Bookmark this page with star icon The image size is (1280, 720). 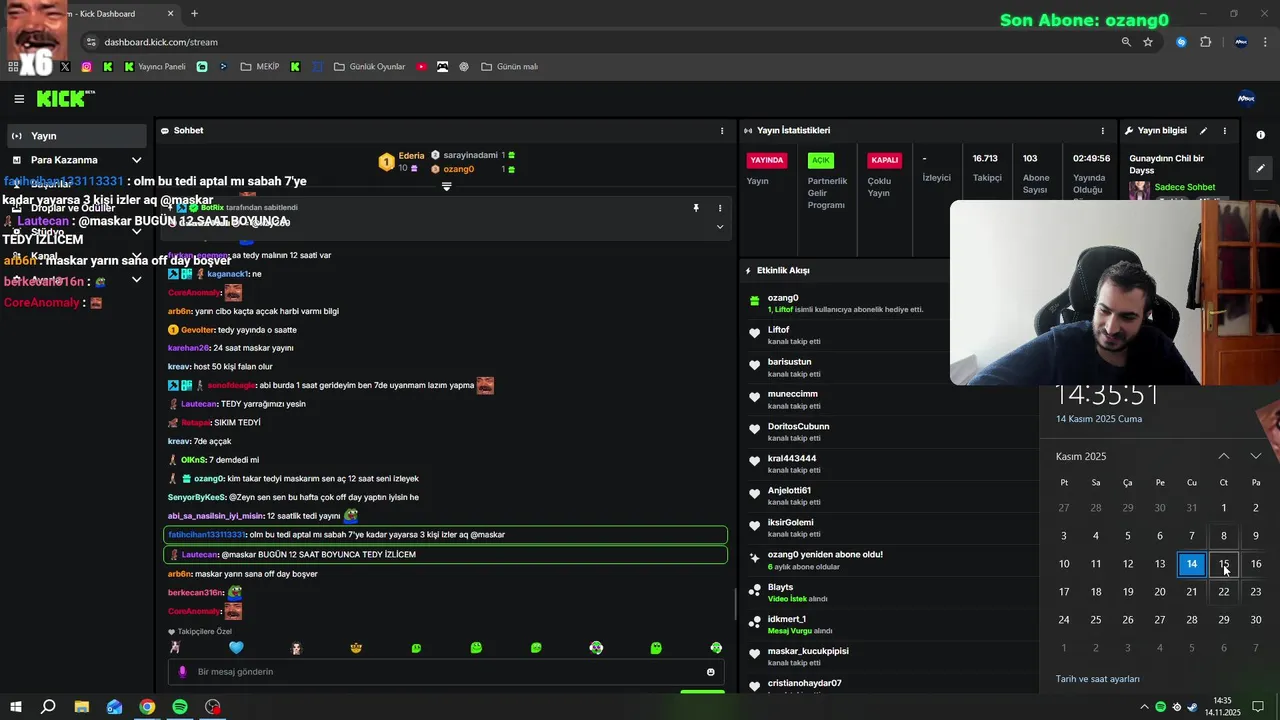click(1148, 42)
